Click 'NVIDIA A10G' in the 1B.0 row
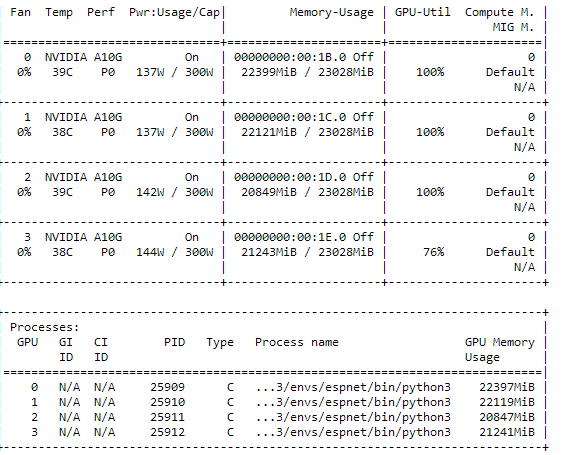Viewport: 563px width, 455px height. 83,57
